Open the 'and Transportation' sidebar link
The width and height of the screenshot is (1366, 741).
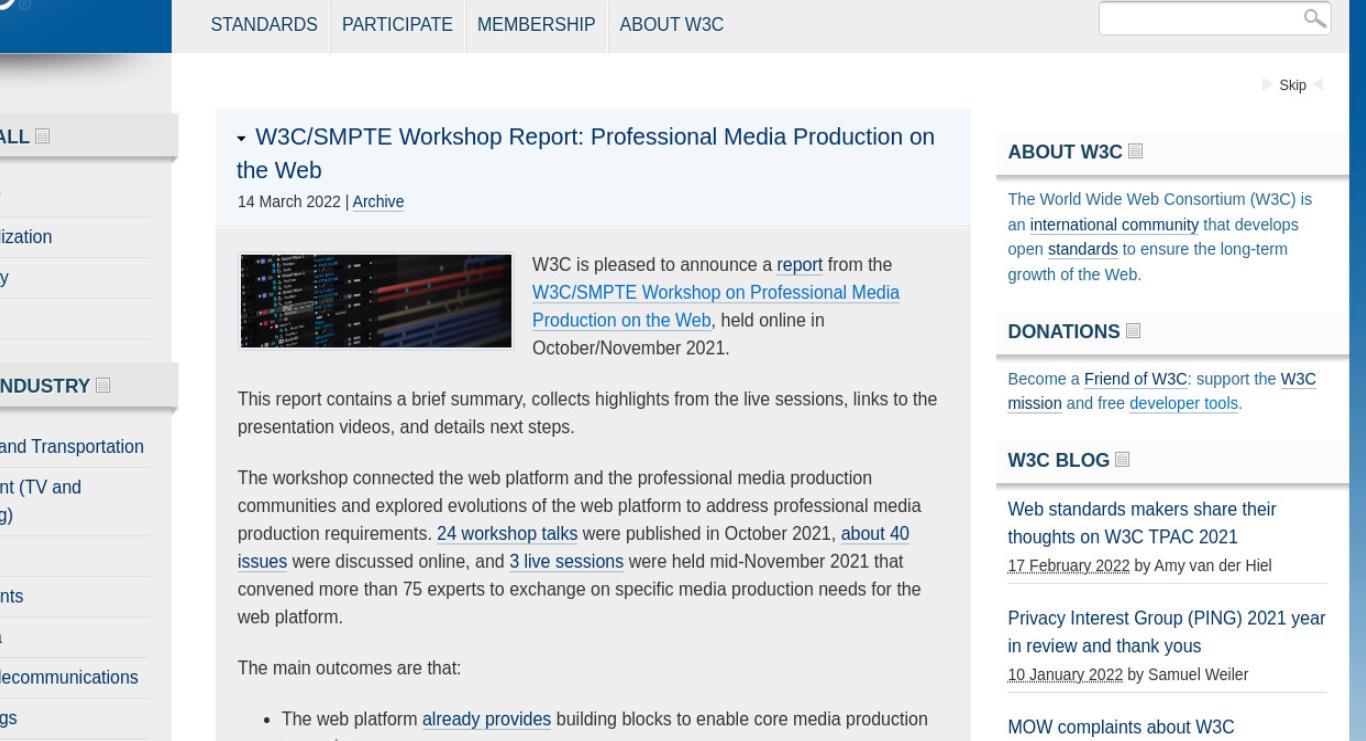point(72,446)
